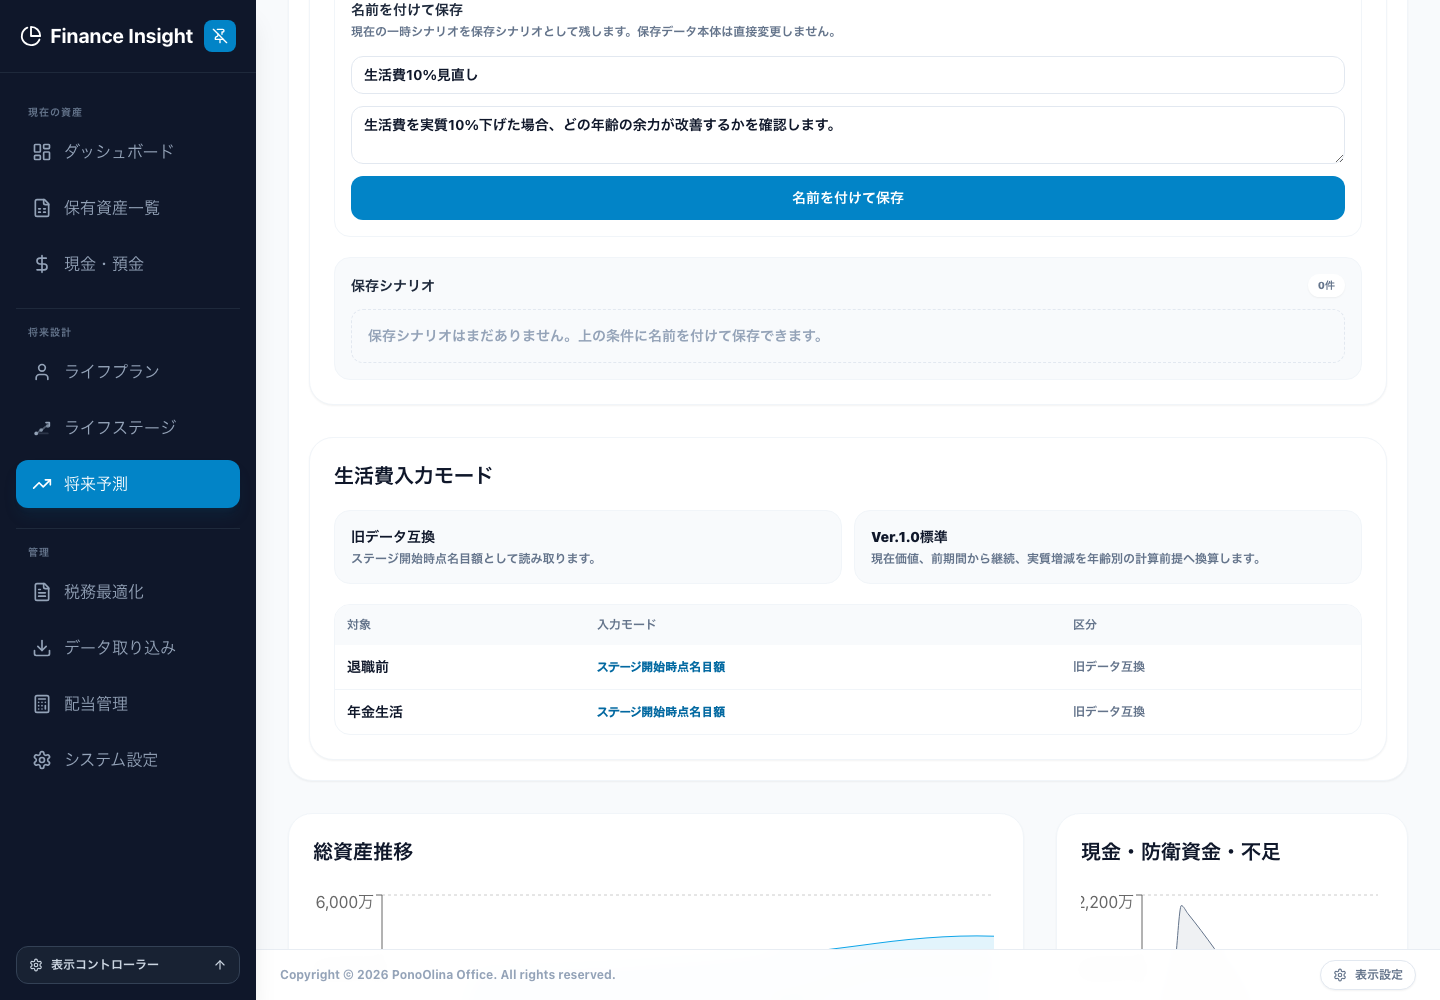Select the active 将来予測 menu item
Screen dimensions: 1440x1000
tap(128, 484)
